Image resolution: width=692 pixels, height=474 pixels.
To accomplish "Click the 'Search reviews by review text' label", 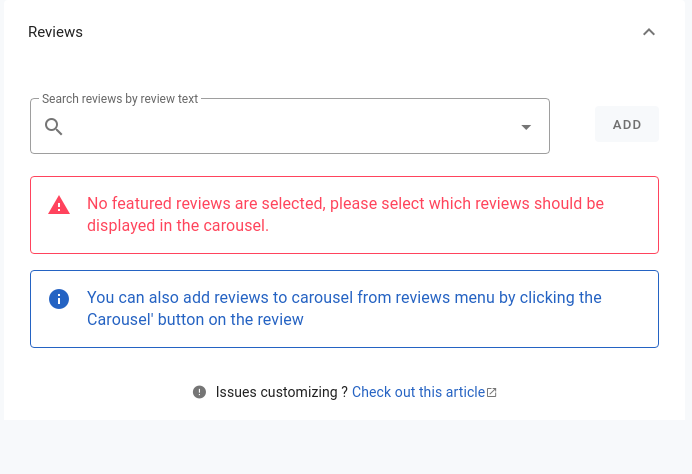I will (x=120, y=99).
